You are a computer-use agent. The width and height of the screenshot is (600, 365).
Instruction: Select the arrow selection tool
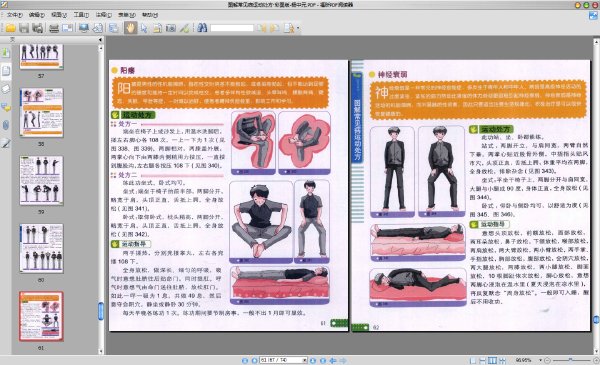144,28
